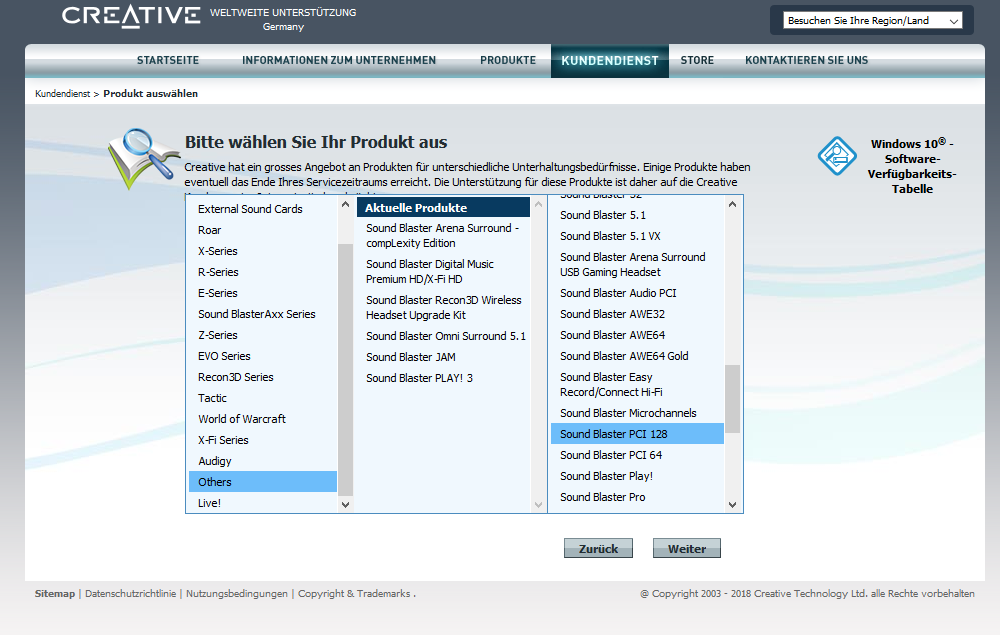Open the Startseite menu
Image resolution: width=1000 pixels, height=635 pixels.
[x=168, y=60]
